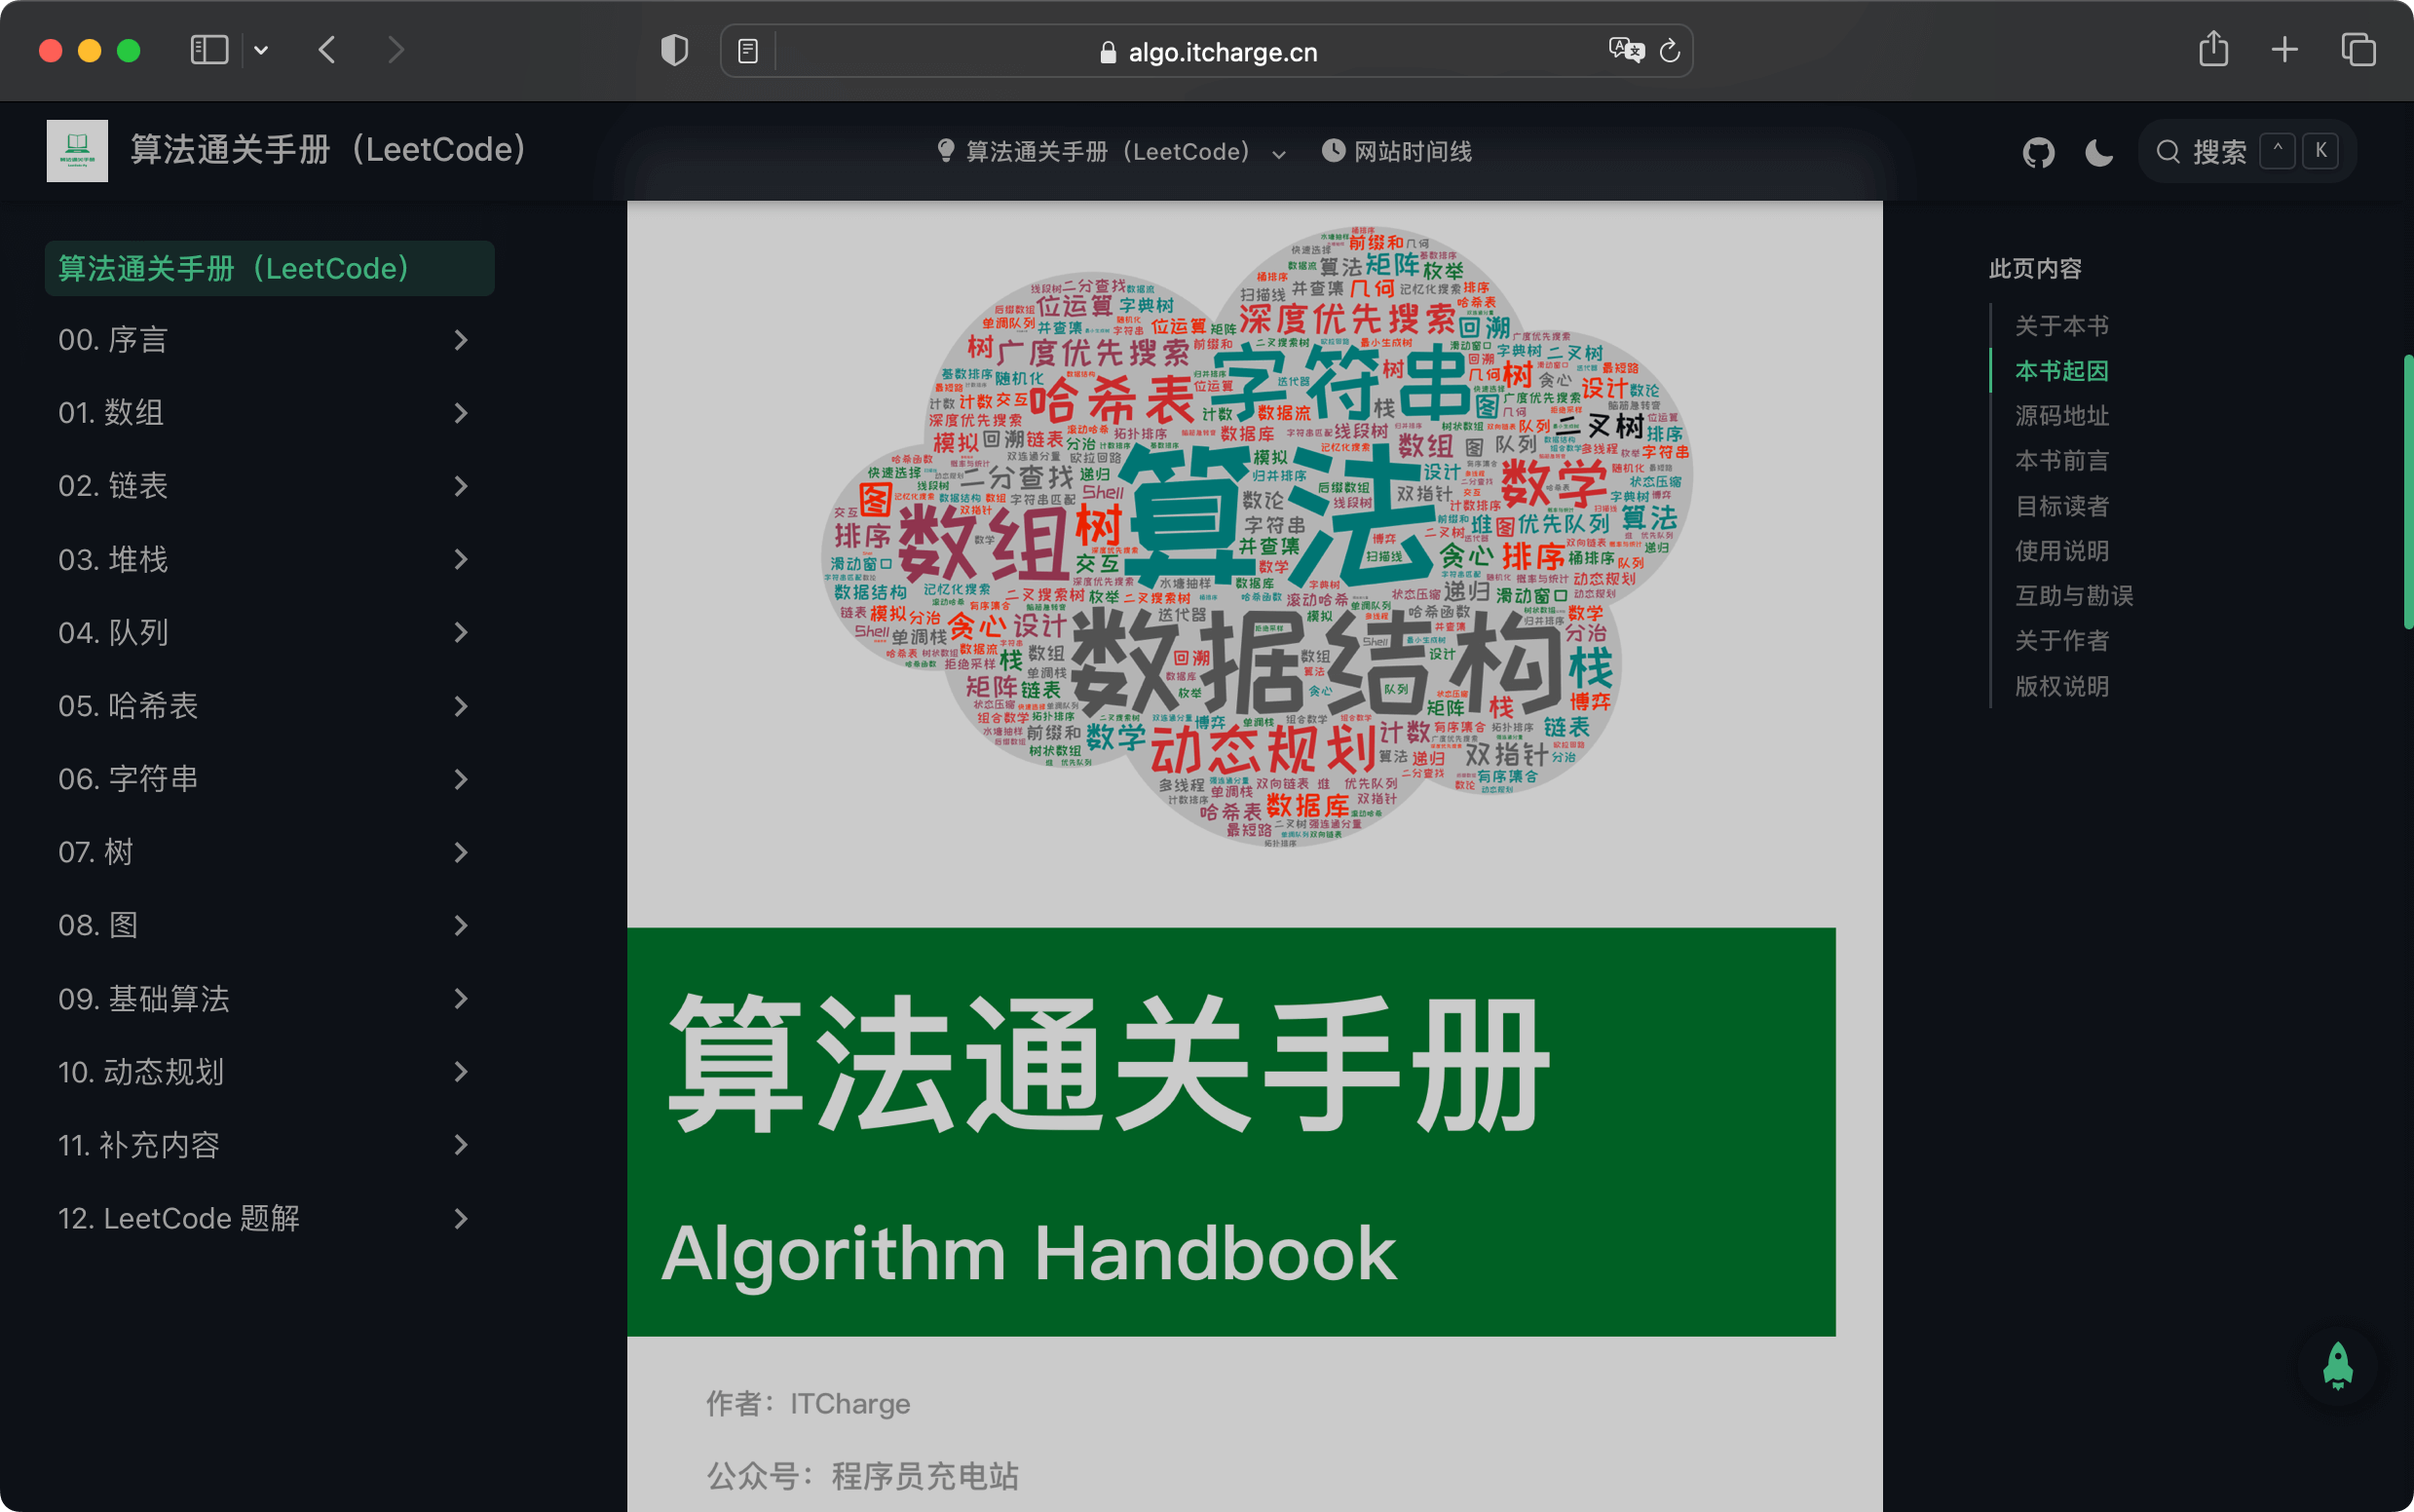
Task: Open the GitHub repository icon
Action: (2038, 153)
